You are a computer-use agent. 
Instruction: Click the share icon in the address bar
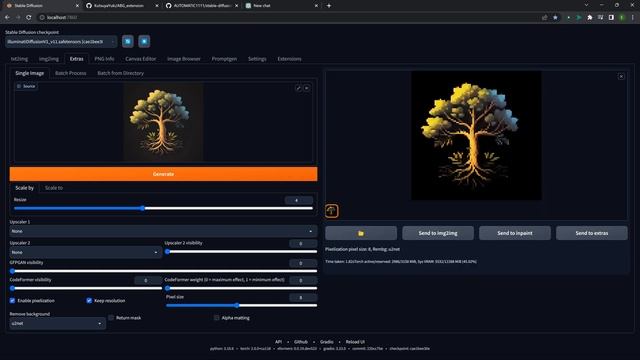[544, 18]
